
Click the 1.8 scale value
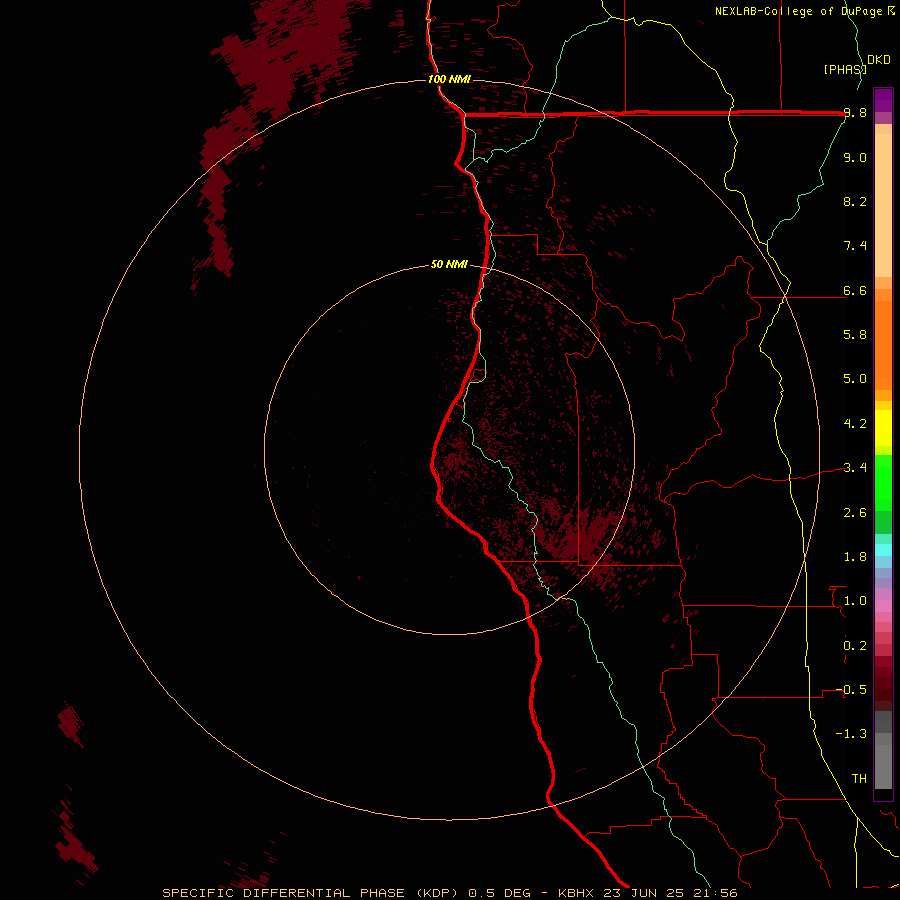click(x=855, y=557)
